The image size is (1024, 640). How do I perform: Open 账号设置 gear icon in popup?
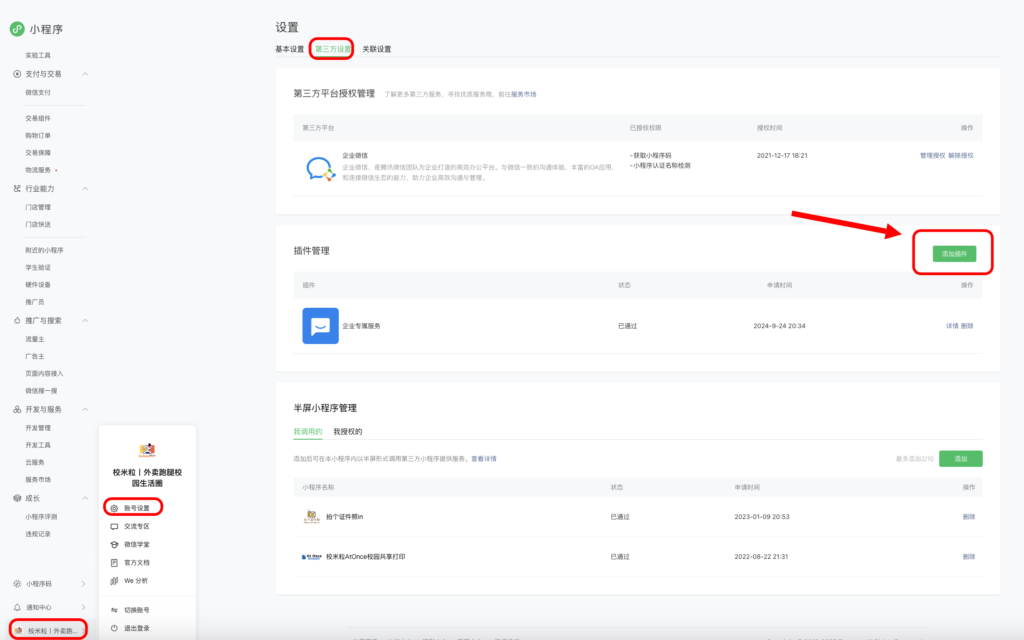click(x=114, y=508)
